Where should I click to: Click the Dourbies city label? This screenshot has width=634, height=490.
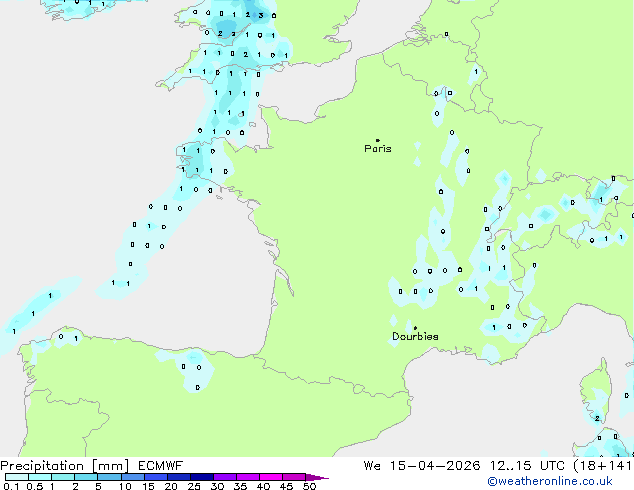point(415,336)
